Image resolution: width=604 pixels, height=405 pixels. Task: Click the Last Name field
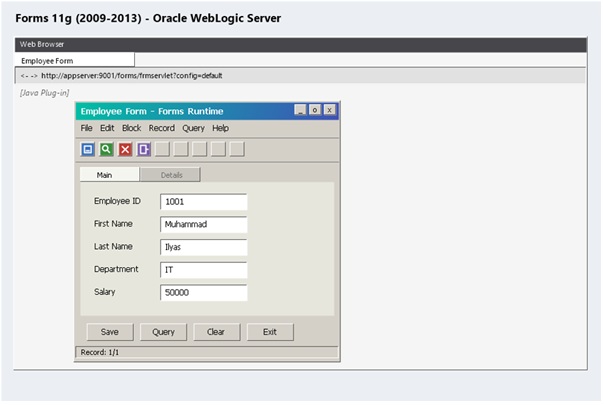(x=204, y=247)
